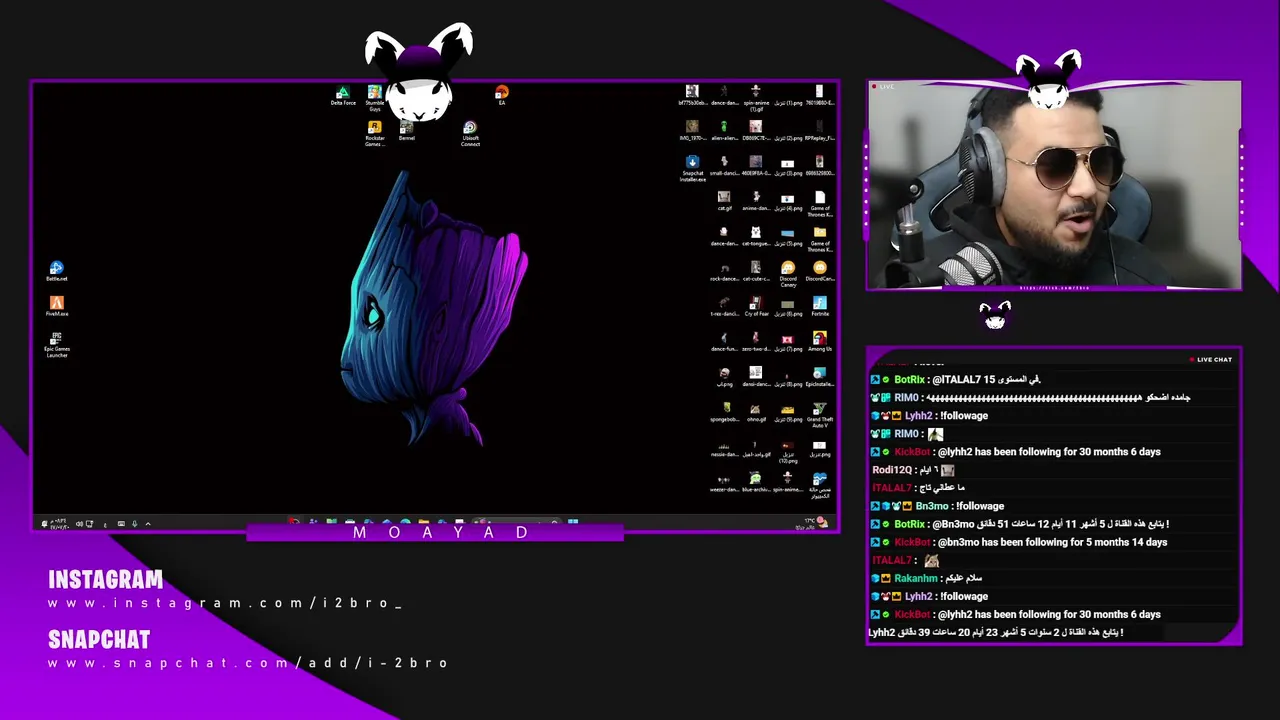Image resolution: width=1280 pixels, height=720 pixels.
Task: Select the cat-tongue gif desktop file
Action: [x=756, y=236]
